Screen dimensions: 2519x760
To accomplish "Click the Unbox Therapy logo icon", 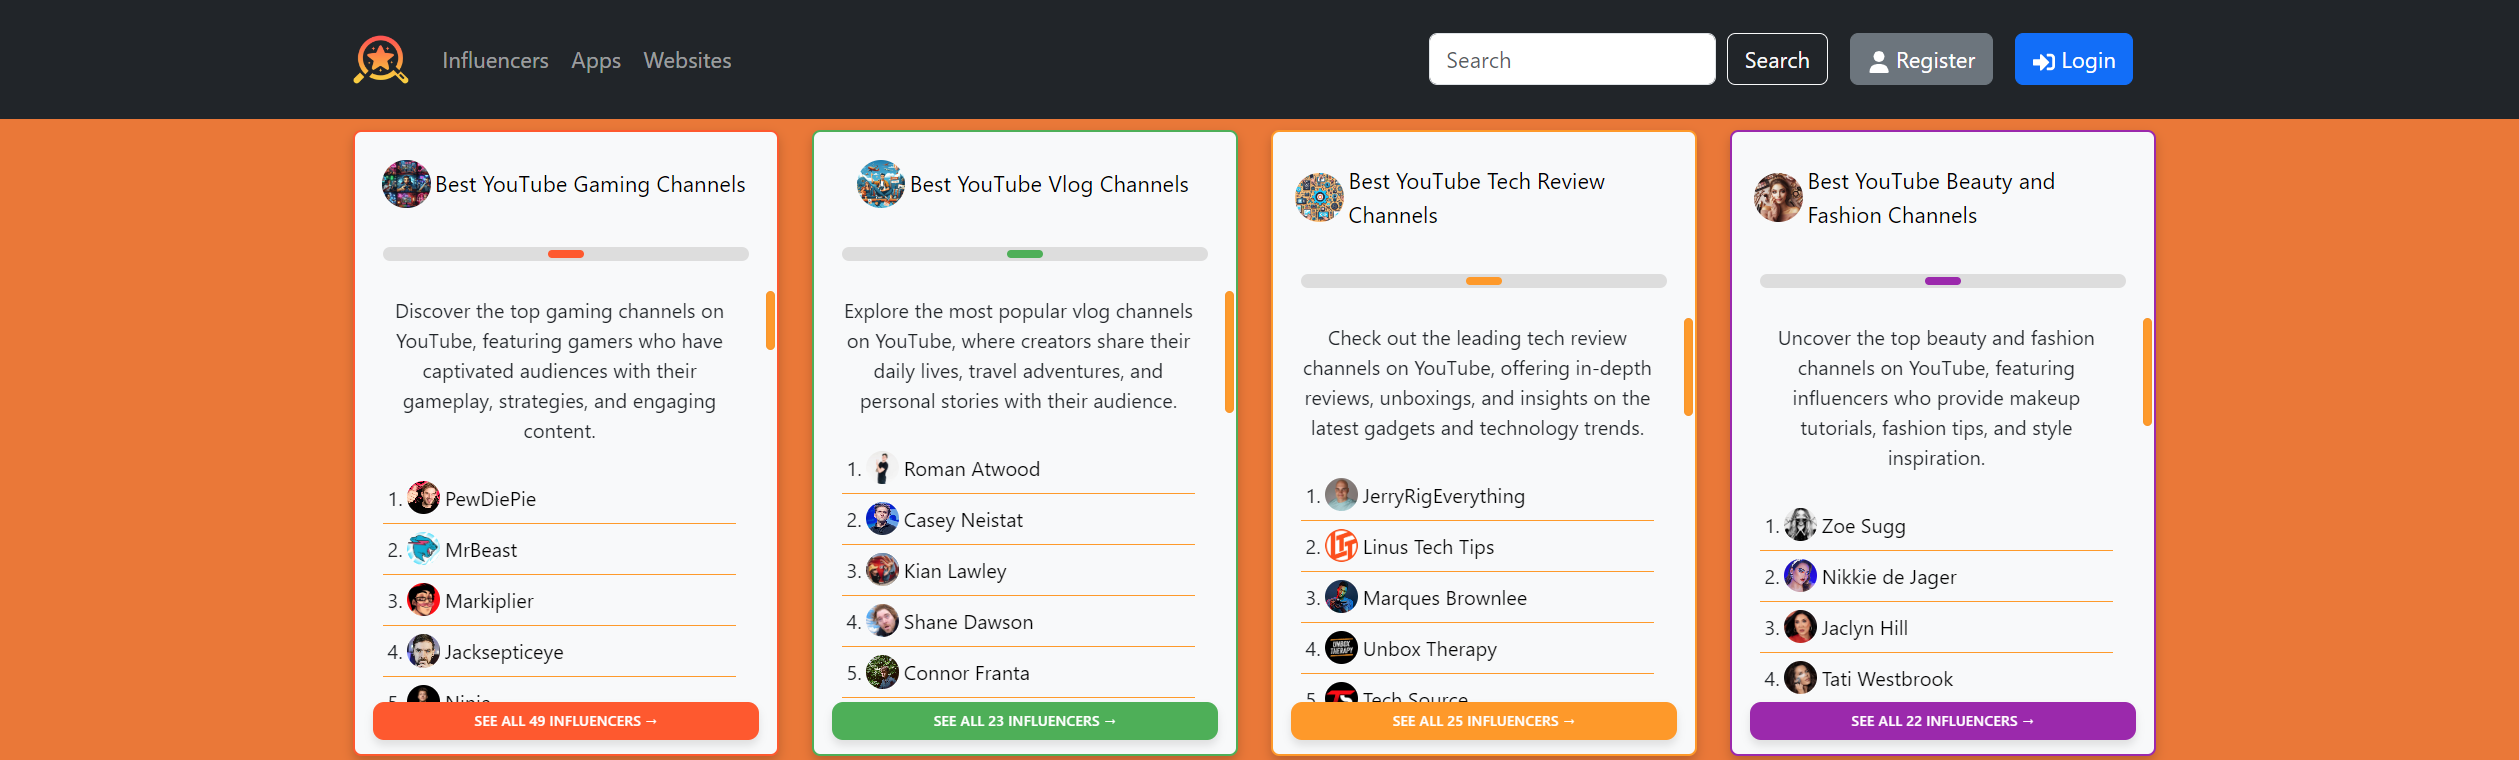I will (x=1342, y=647).
